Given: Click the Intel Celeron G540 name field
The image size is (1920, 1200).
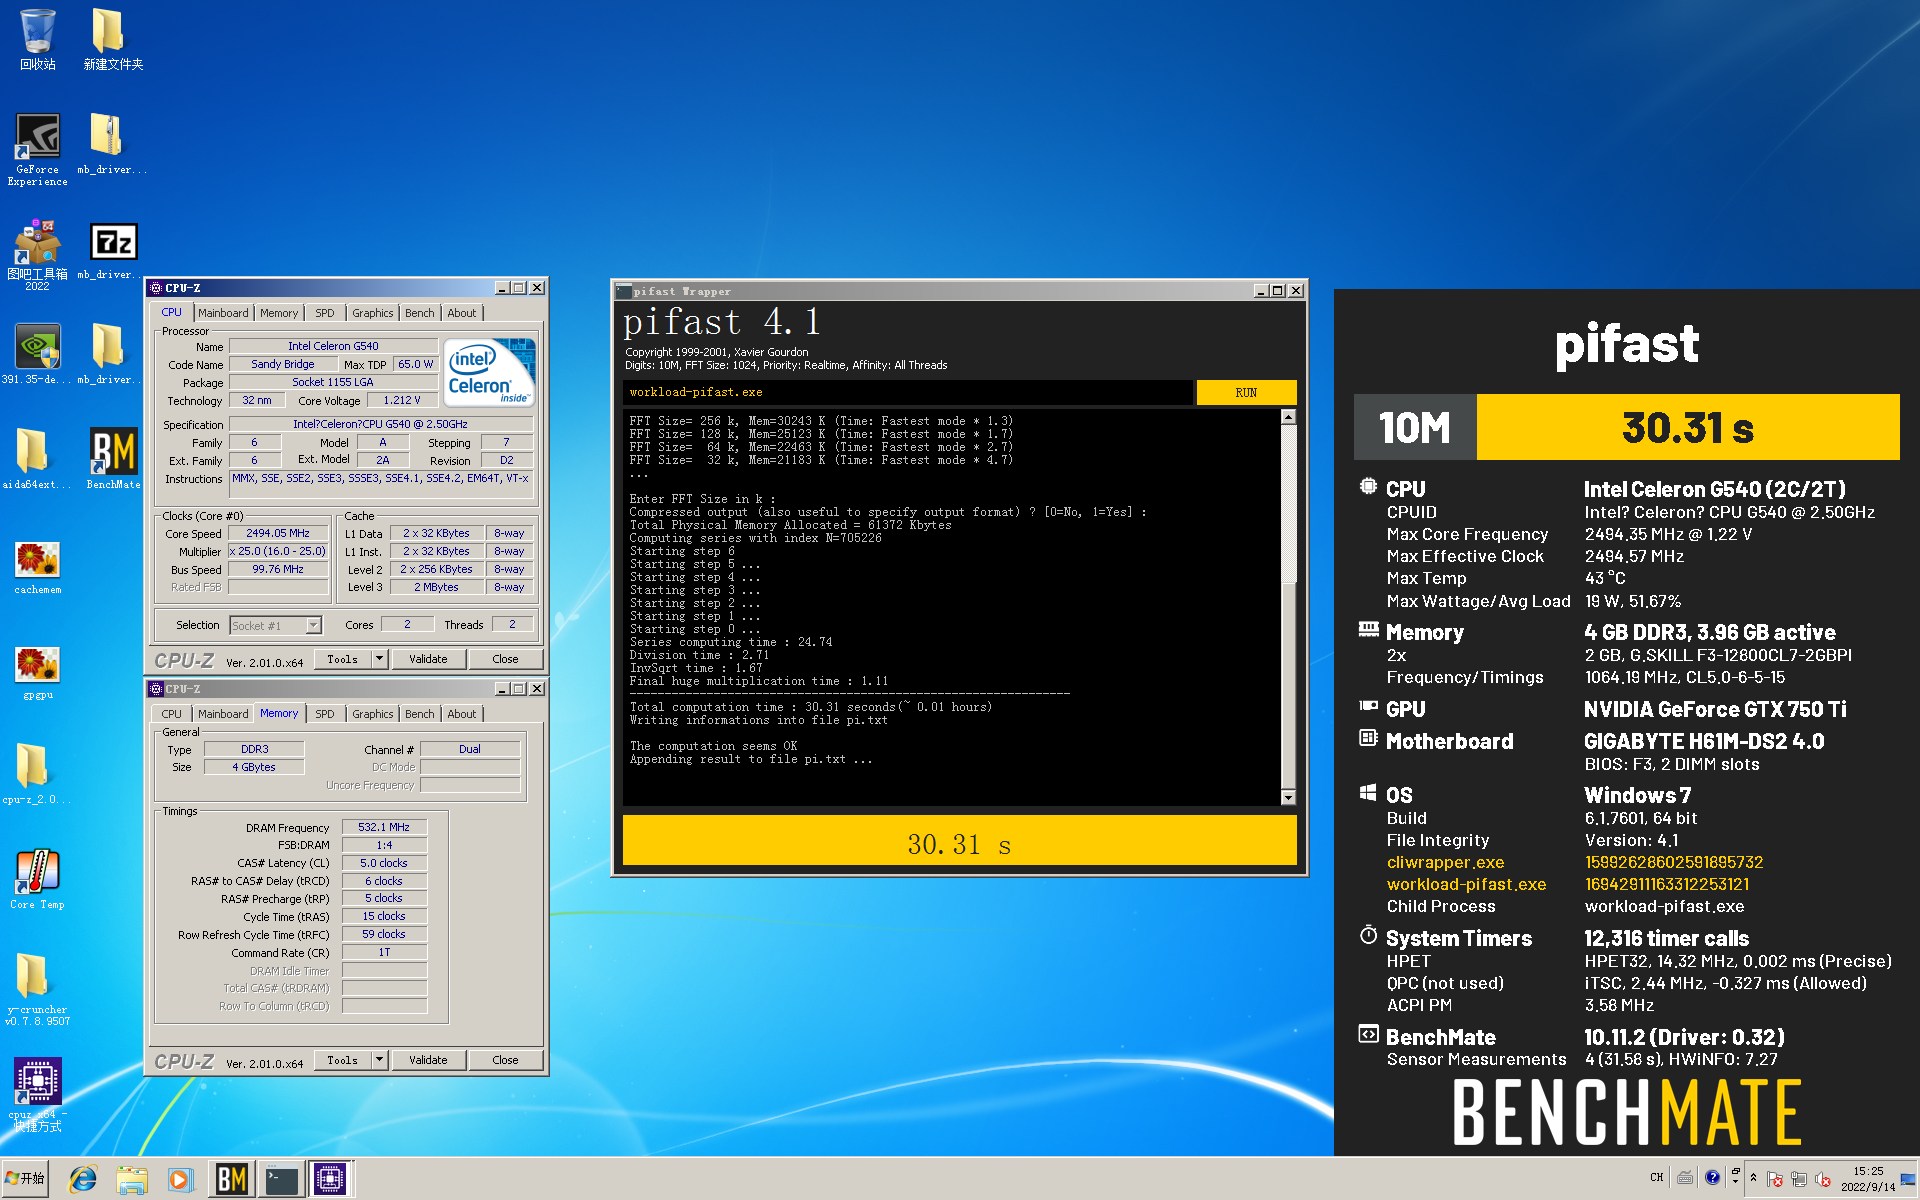Looking at the screenshot, I should [x=333, y=346].
